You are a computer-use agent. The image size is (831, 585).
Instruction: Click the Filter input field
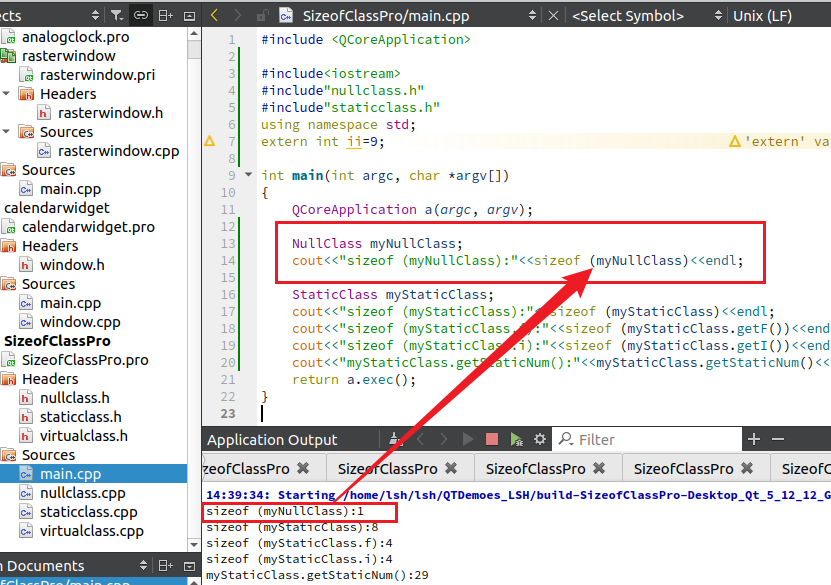(x=647, y=439)
